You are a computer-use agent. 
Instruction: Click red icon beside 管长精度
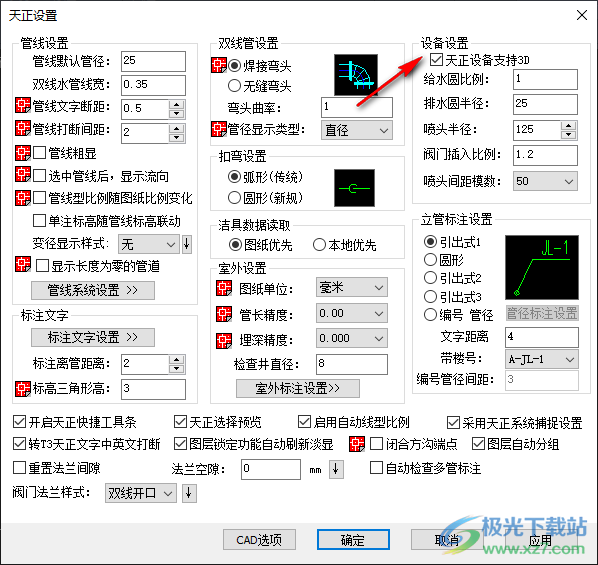pyautogui.click(x=224, y=314)
